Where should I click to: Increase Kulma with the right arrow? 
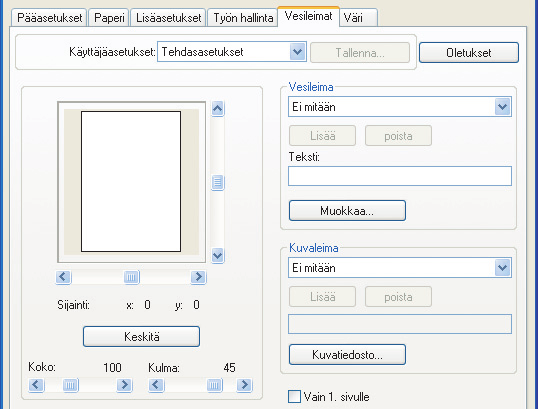(x=244, y=385)
